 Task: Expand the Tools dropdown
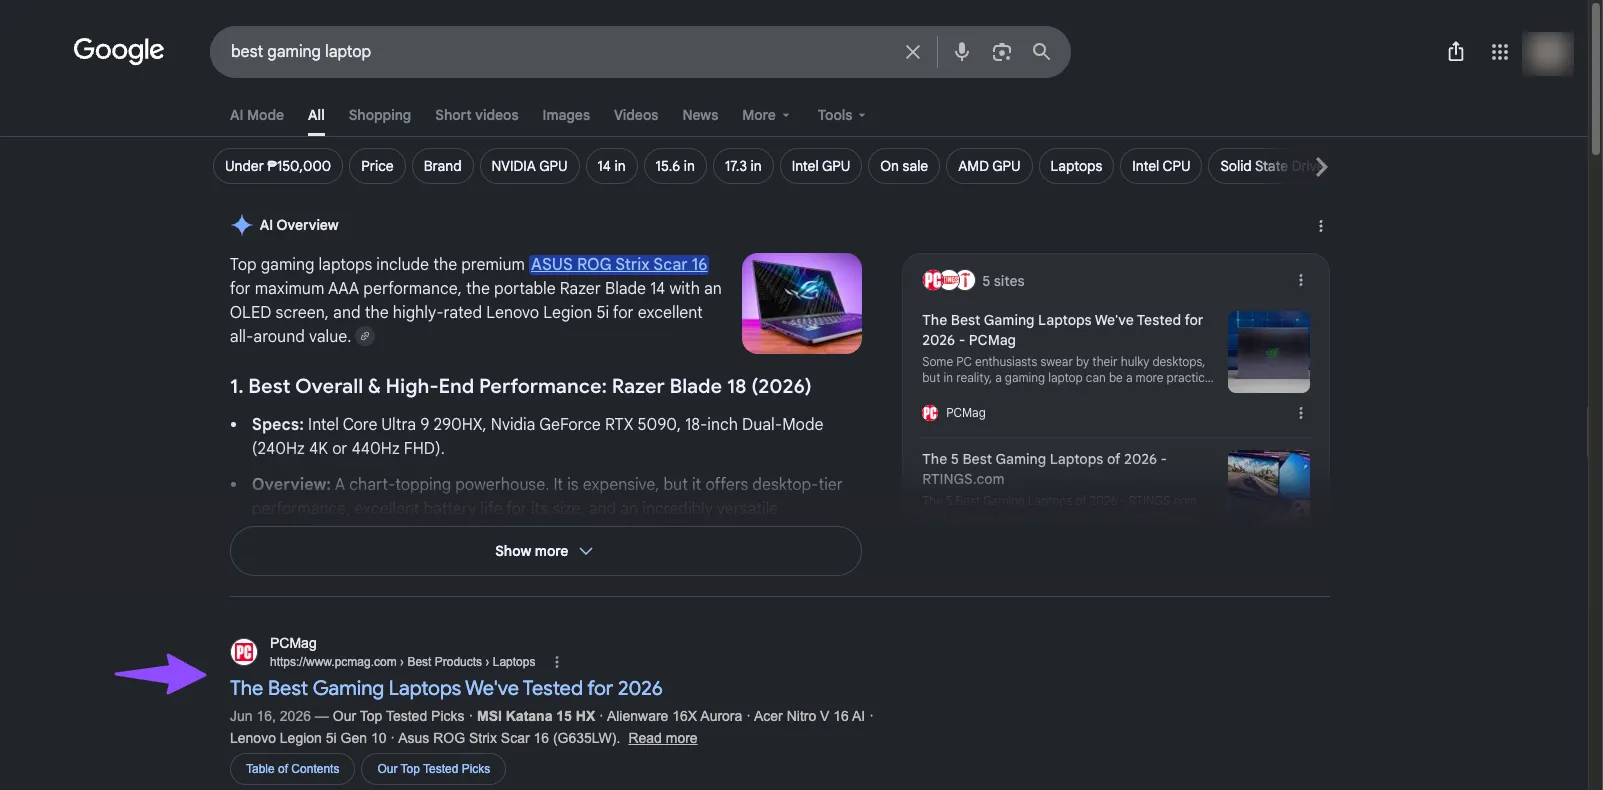coord(841,115)
